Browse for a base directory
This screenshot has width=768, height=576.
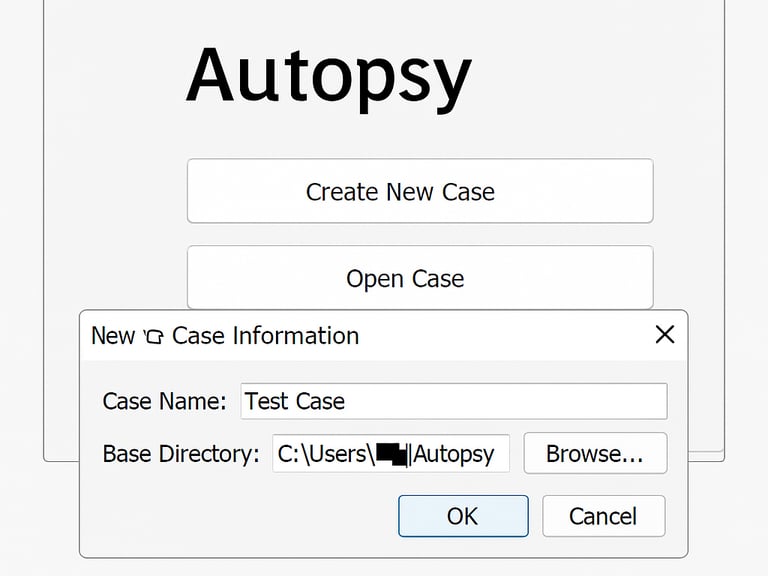(595, 453)
